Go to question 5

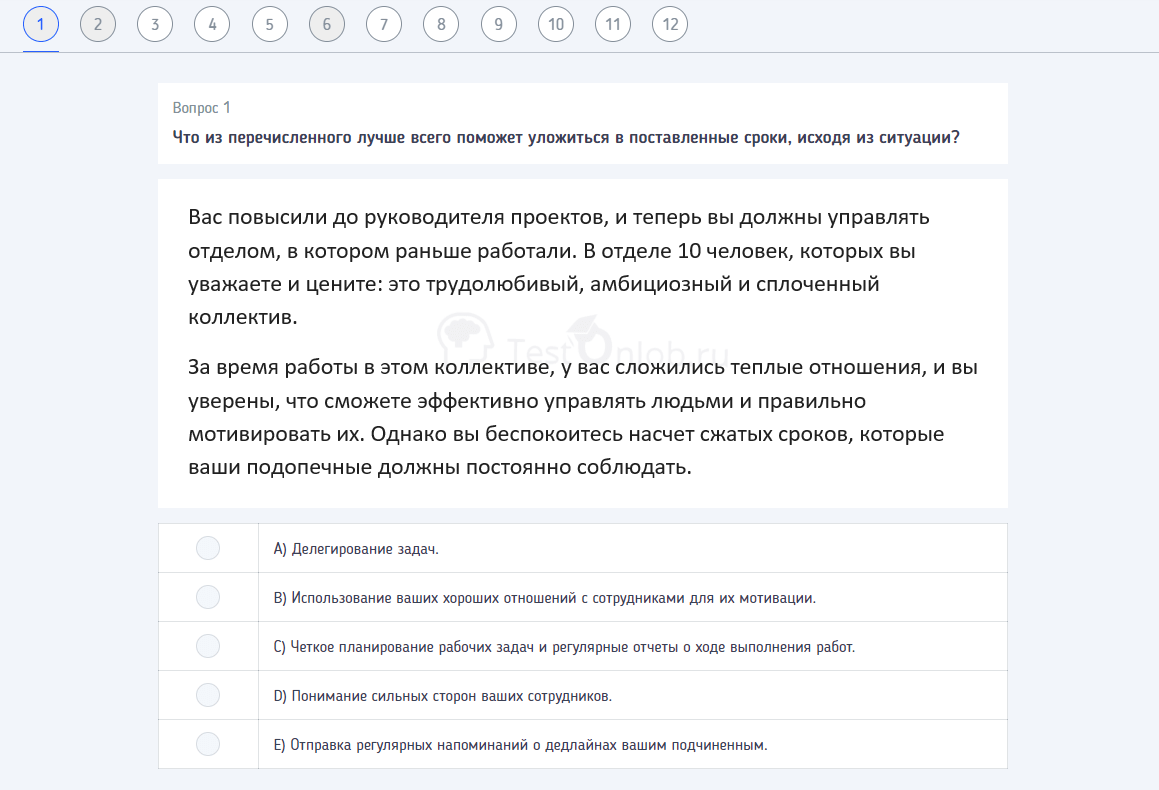[x=270, y=23]
